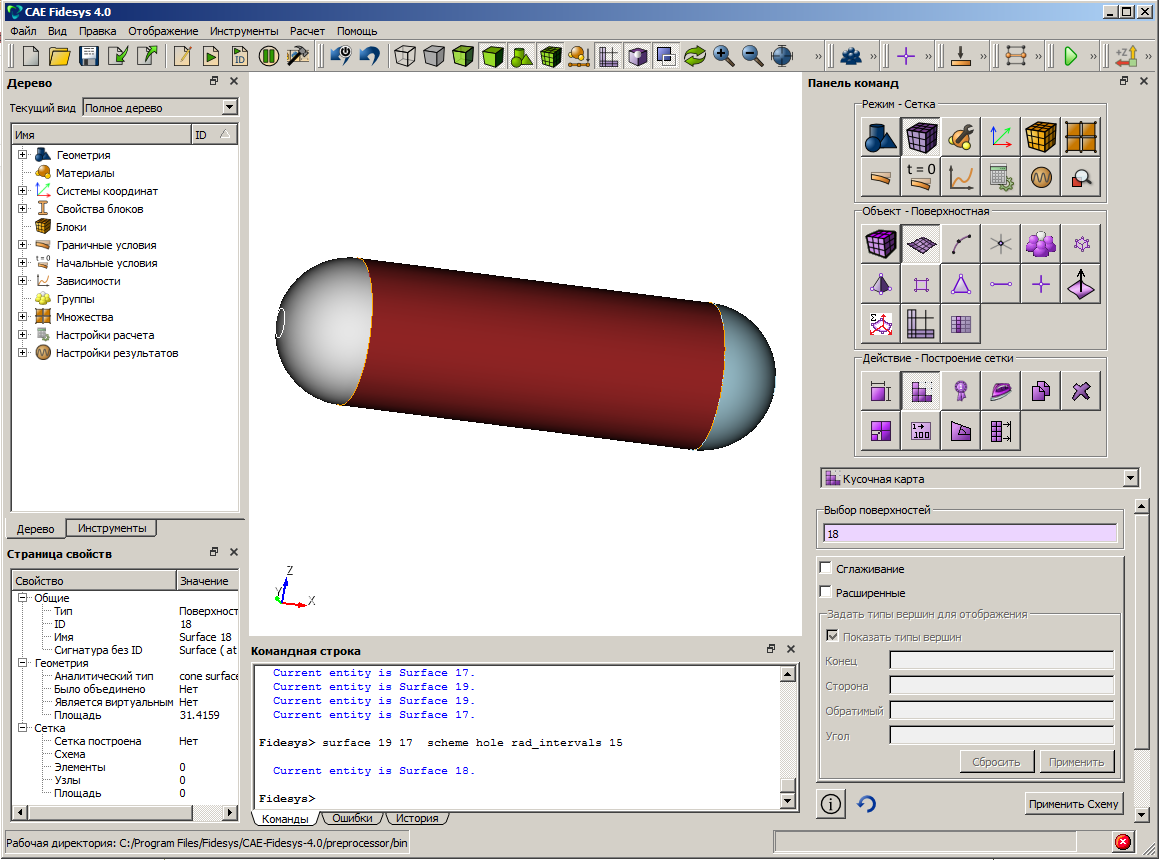The height and width of the screenshot is (860, 1159).
Task: Expand the Системы координат tree node
Action: (22, 191)
